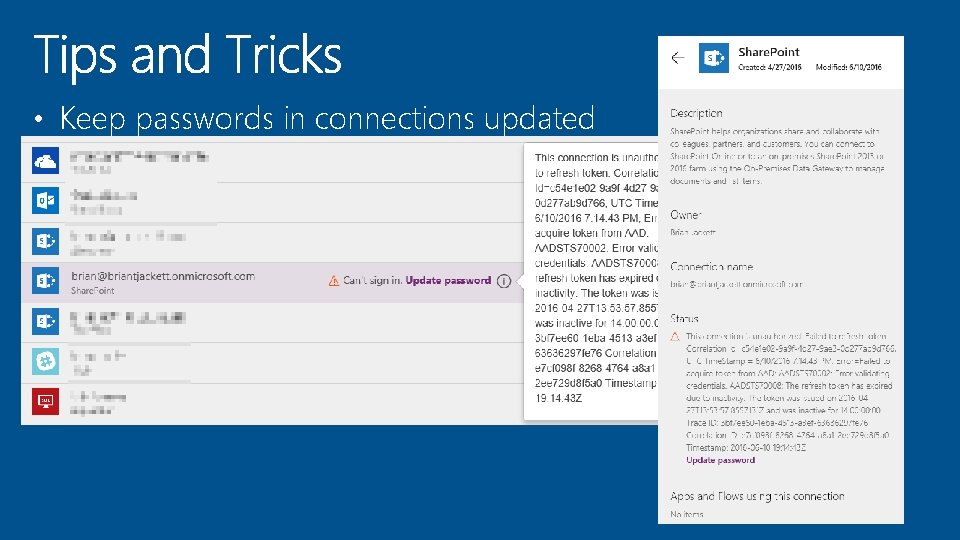
Task: Click the Description heading
Action: pos(696,113)
